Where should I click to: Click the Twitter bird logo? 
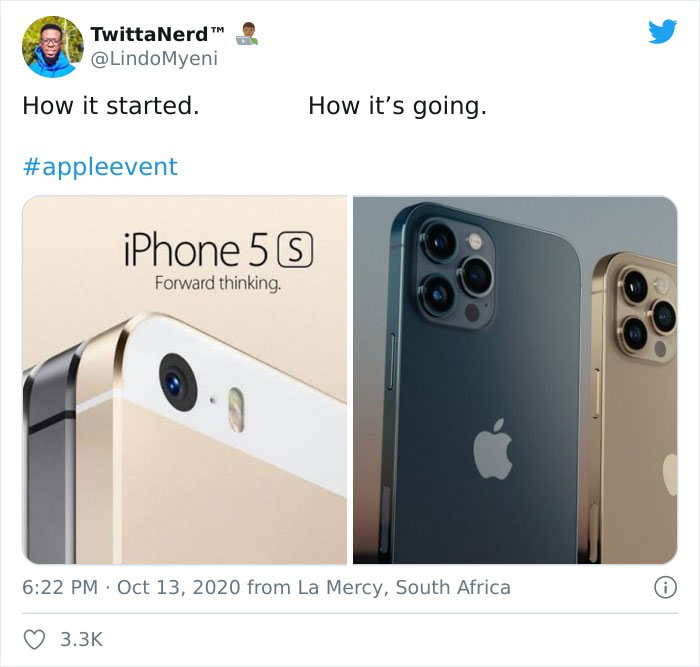[x=661, y=32]
